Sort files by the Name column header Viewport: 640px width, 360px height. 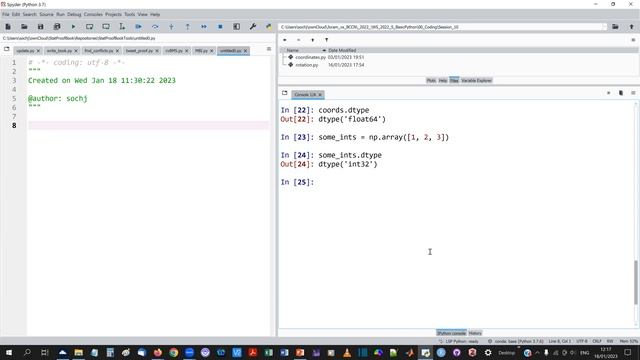click(292, 50)
